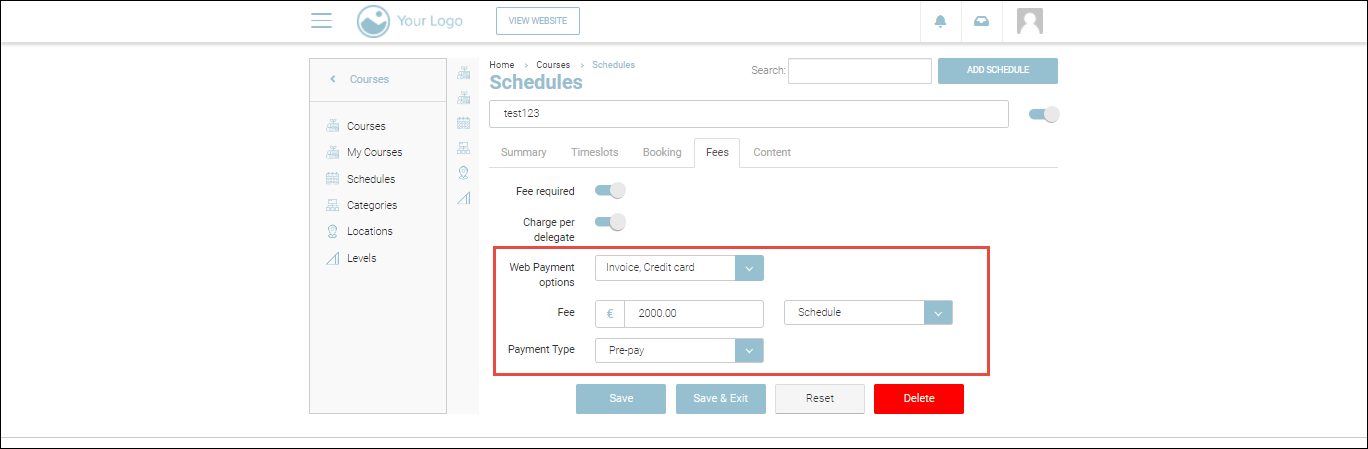1368x449 pixels.
Task: Click the Add Schedule button
Action: [997, 70]
